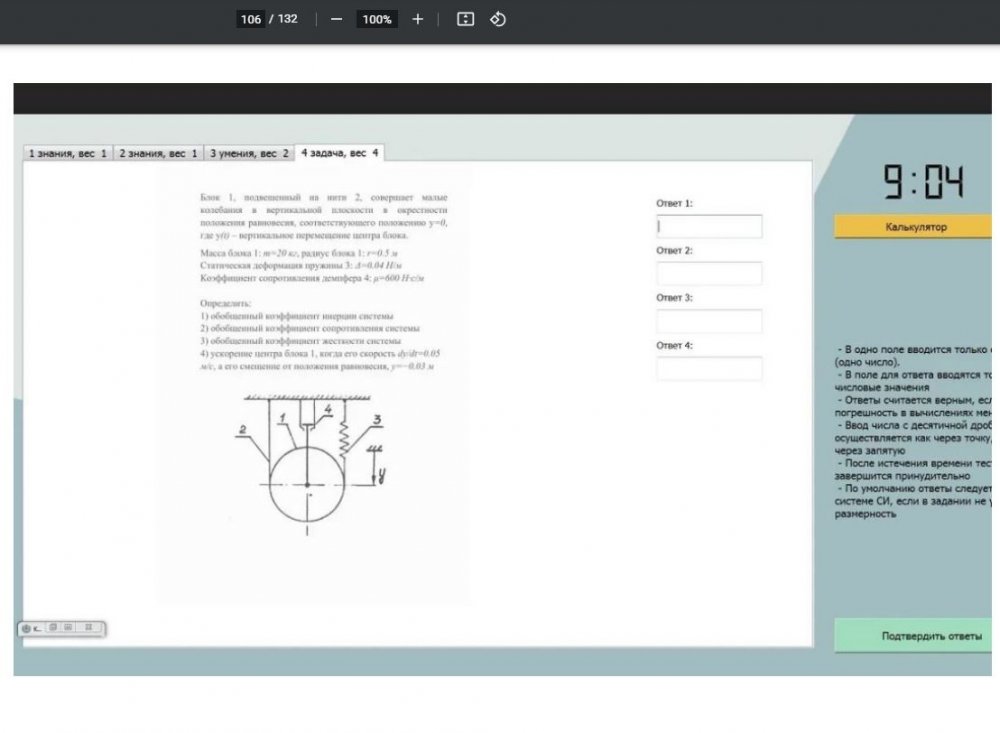Click the 'Ответ 3:' label
Viewport: 1000px width, 733px height.
pyautogui.click(x=674, y=297)
